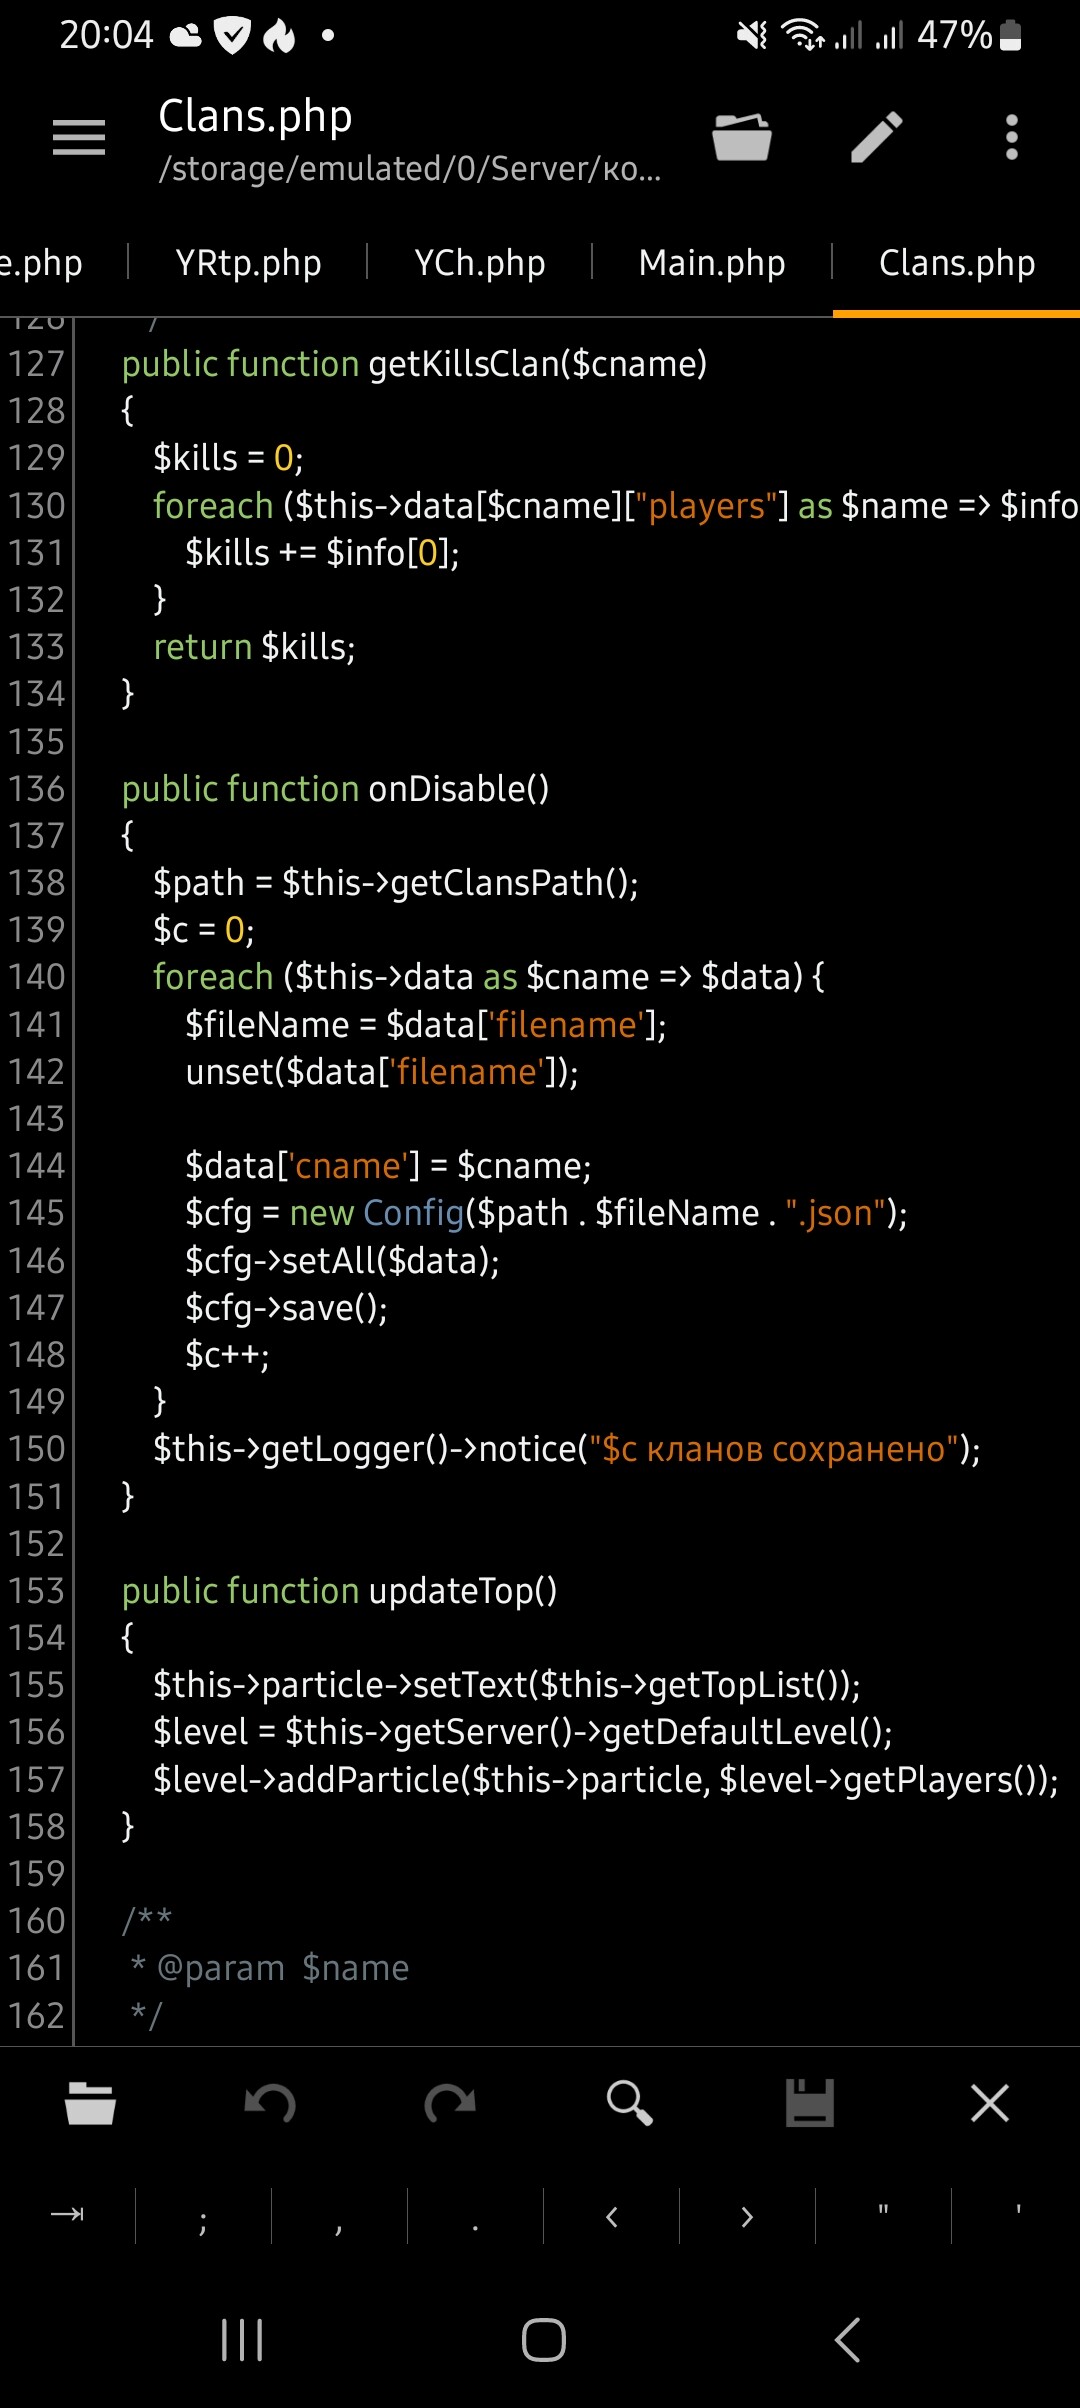Tap the left angle bracket shortcut key

pos(611,2215)
